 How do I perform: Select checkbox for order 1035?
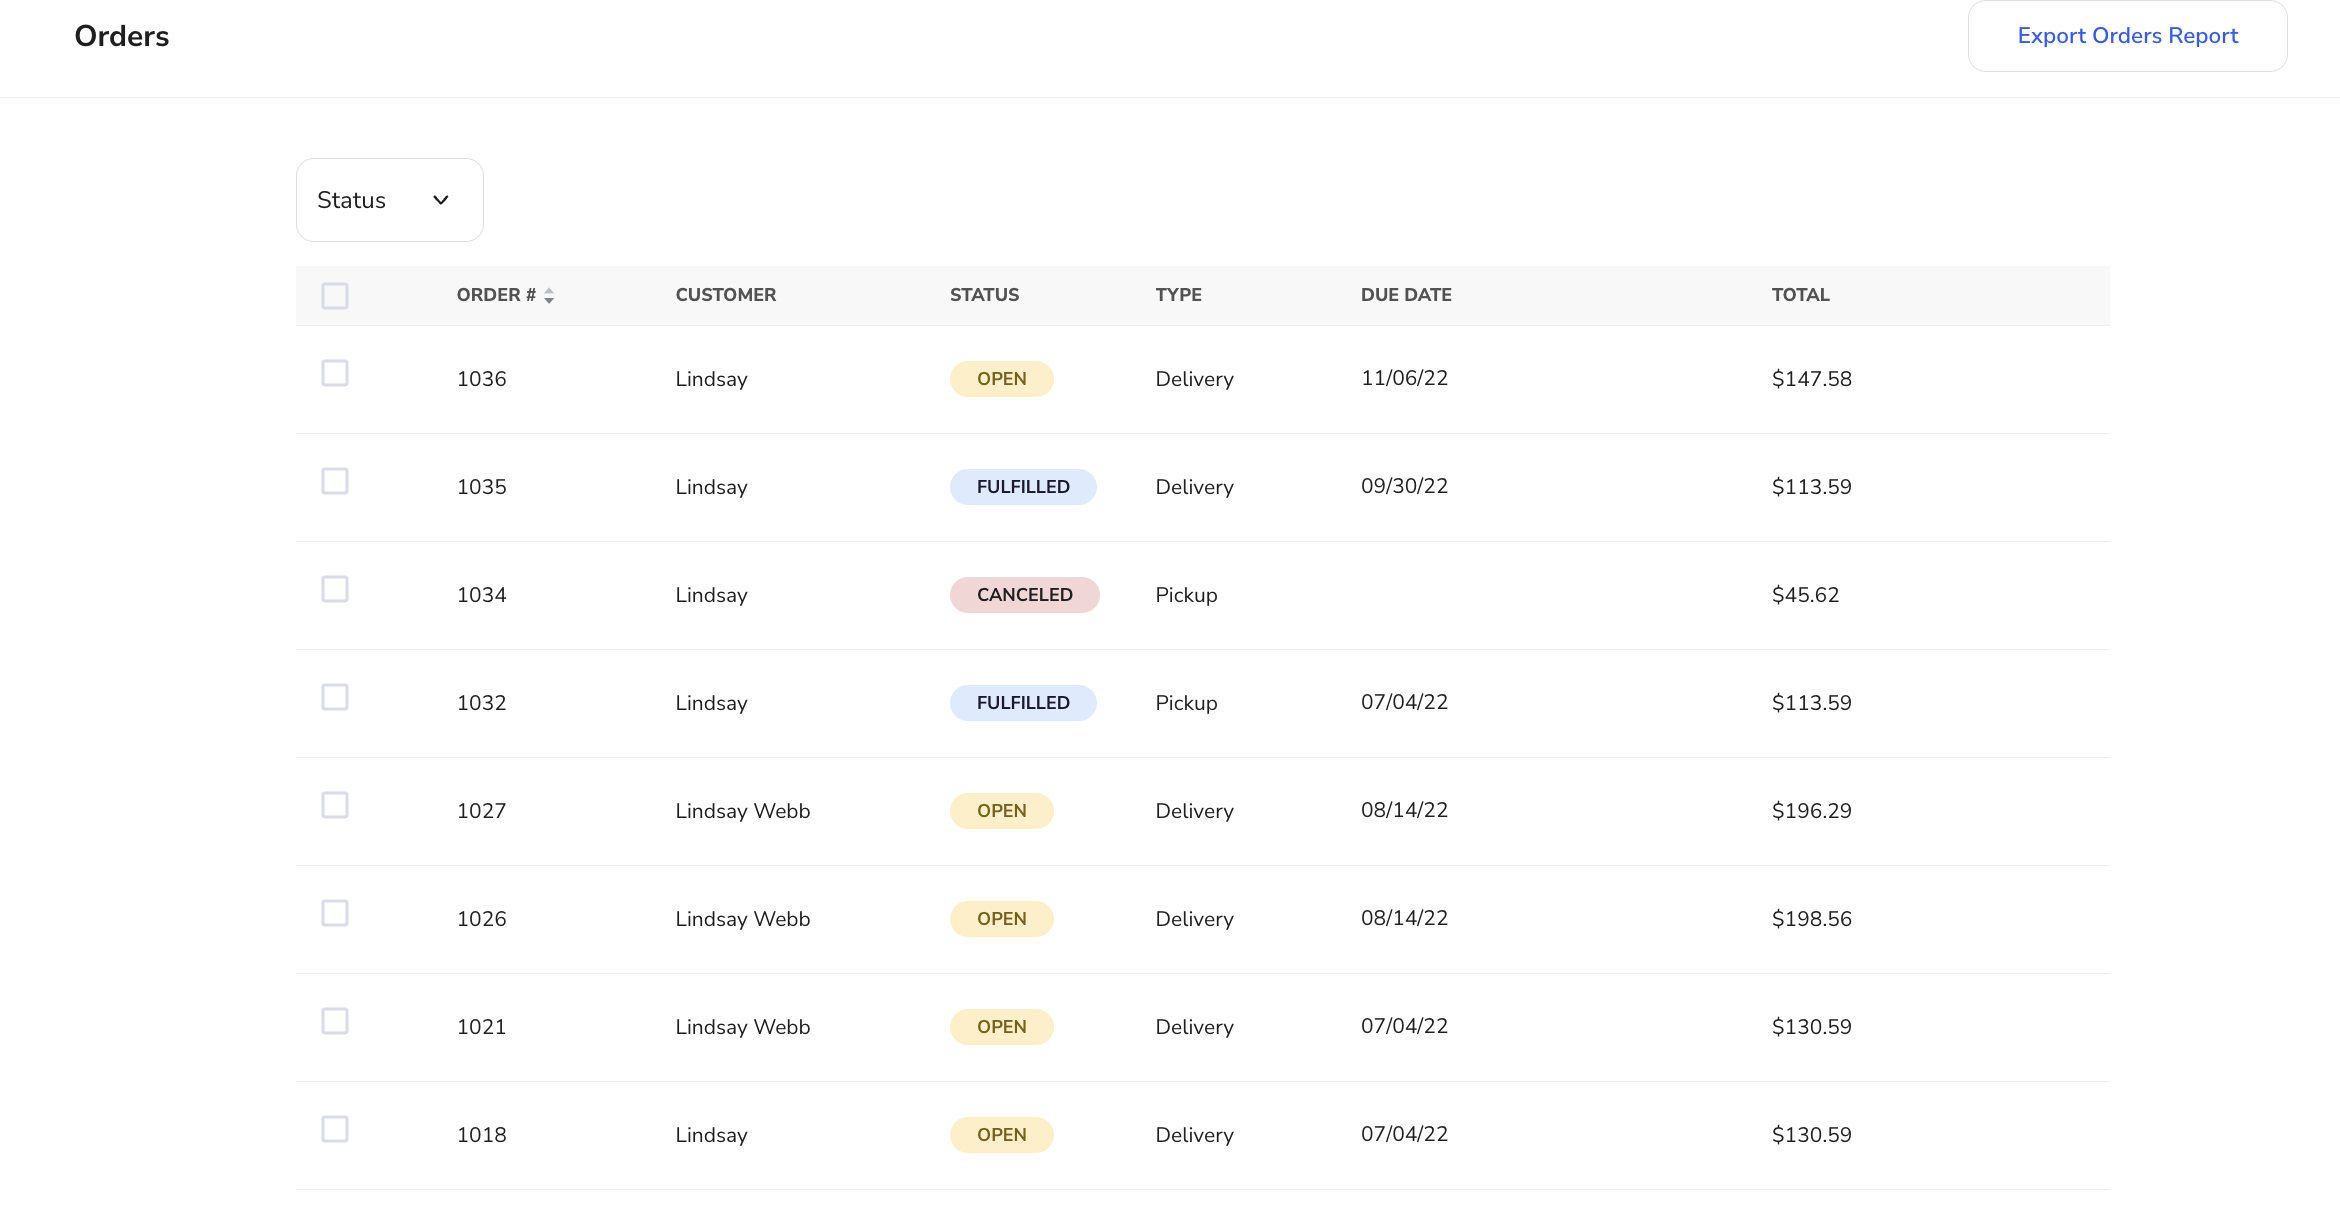pyautogui.click(x=335, y=481)
